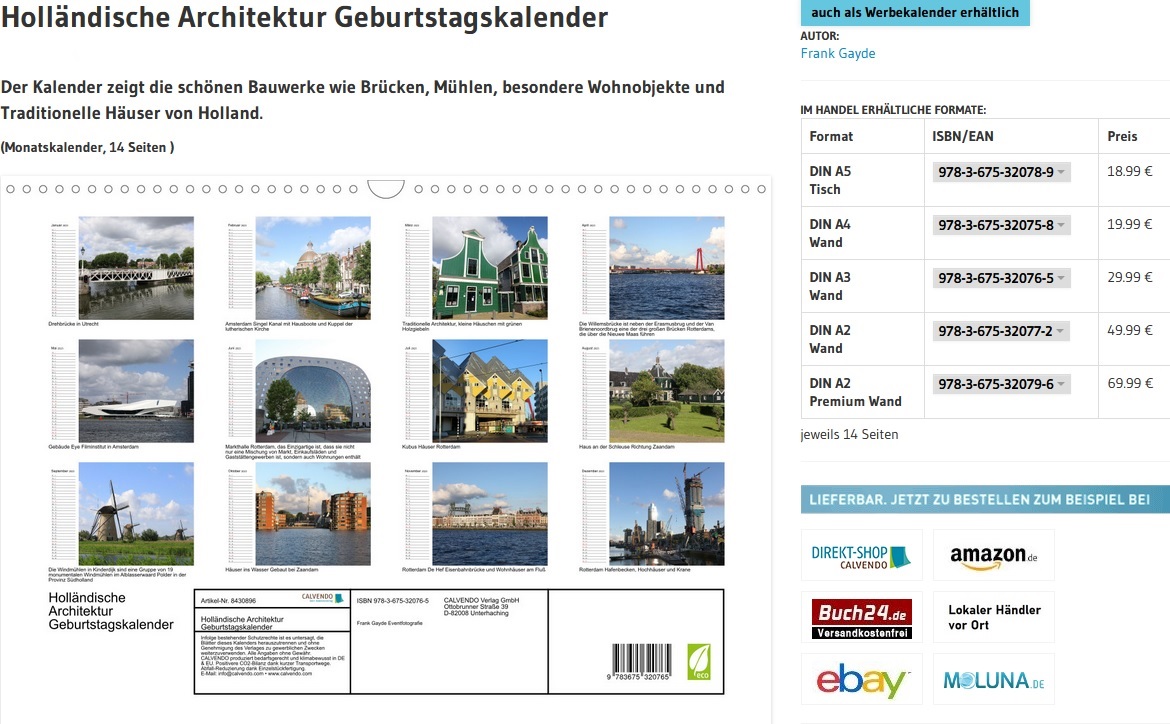Open ISBN dropdown arrow for 49.99 € DIN A2
1170x724 pixels.
[1061, 331]
